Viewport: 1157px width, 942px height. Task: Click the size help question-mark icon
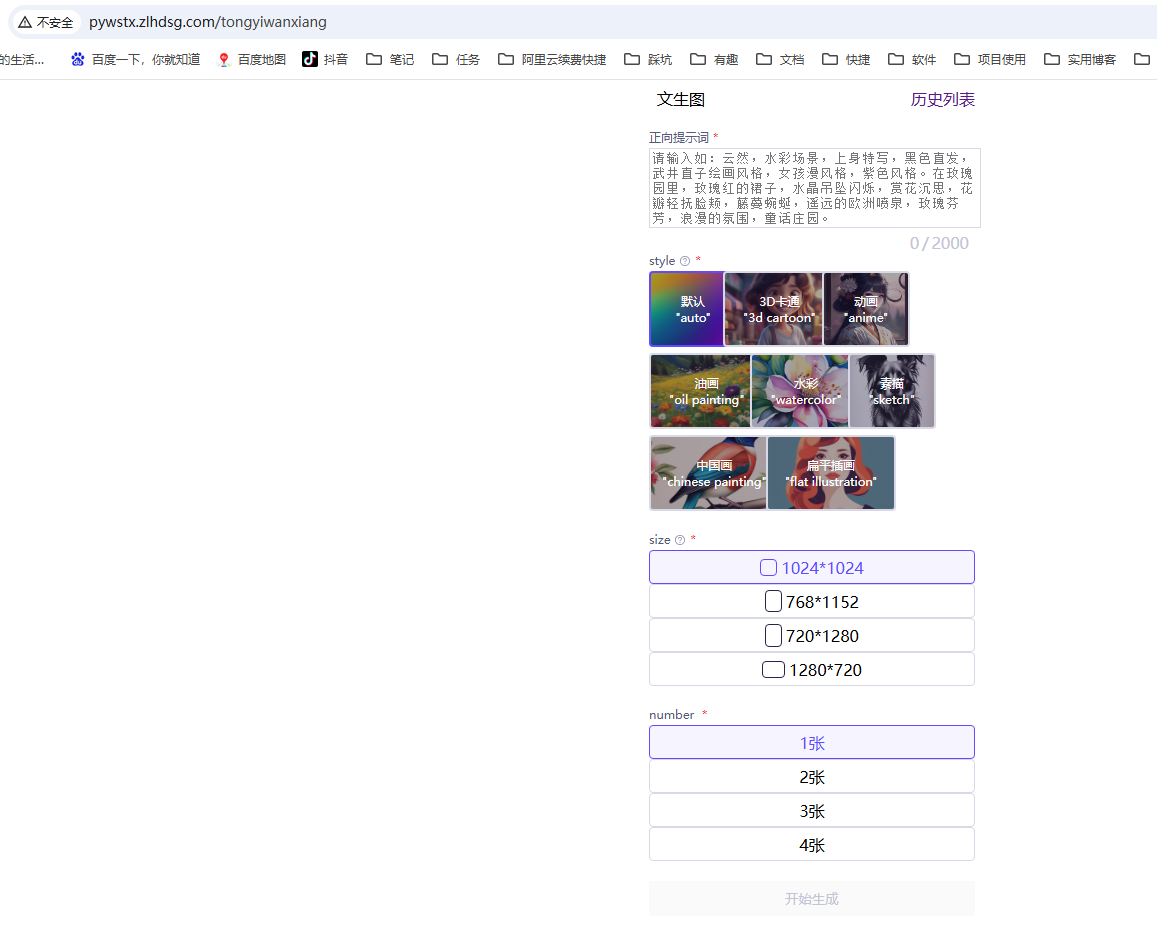(x=680, y=540)
